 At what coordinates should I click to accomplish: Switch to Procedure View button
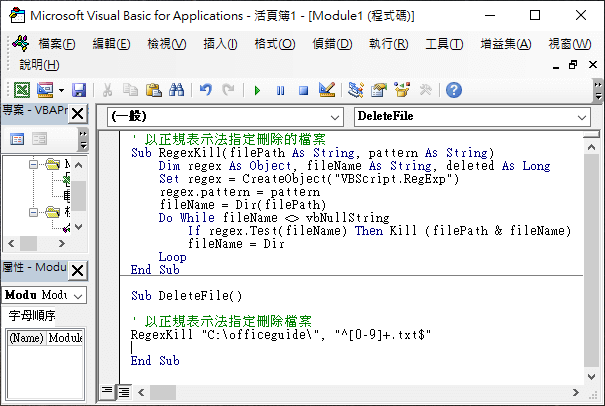(107, 392)
